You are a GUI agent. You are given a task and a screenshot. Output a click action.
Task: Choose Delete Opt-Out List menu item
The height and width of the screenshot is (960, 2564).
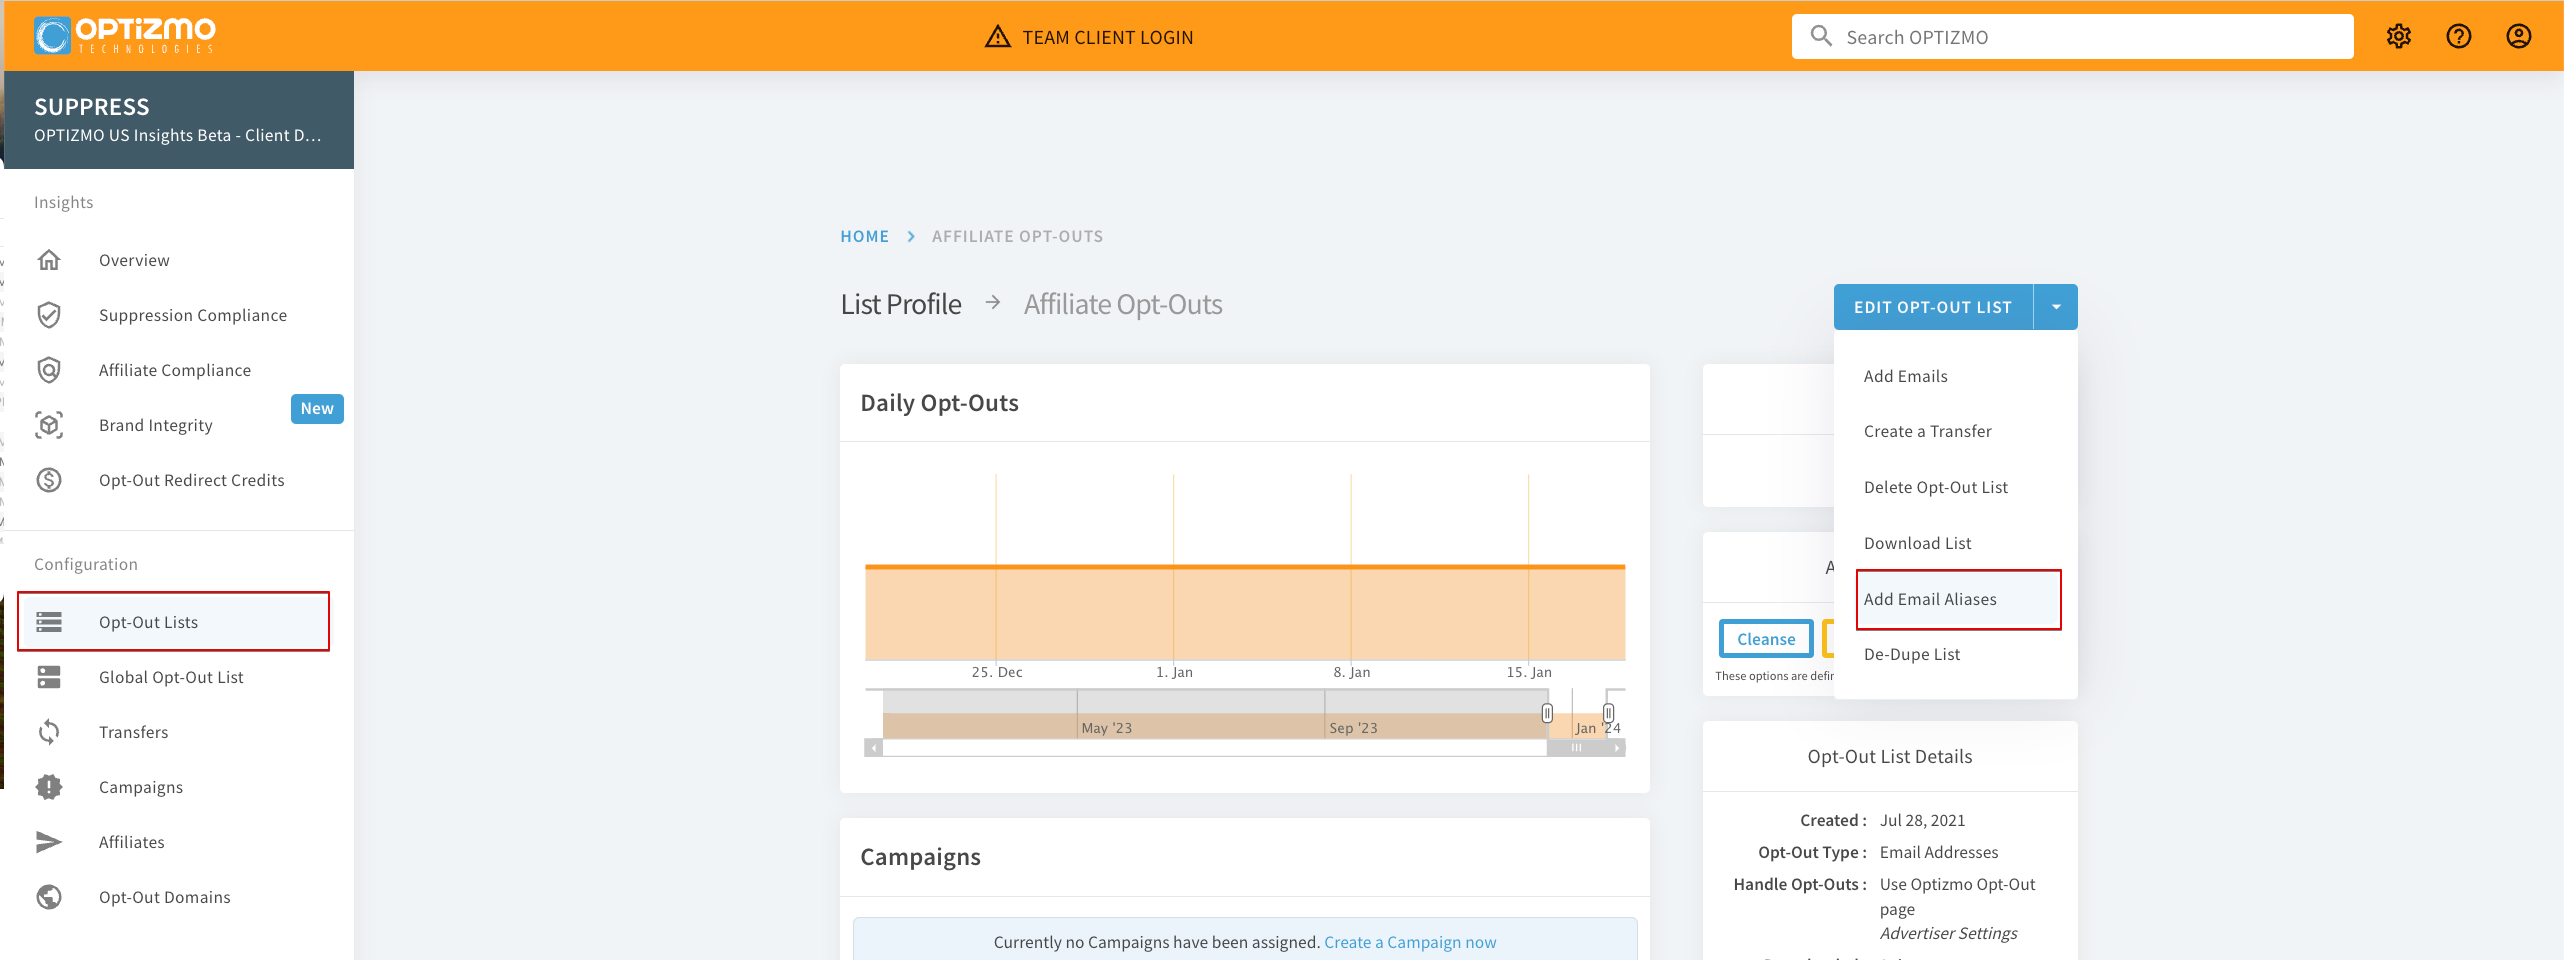pos(1935,487)
